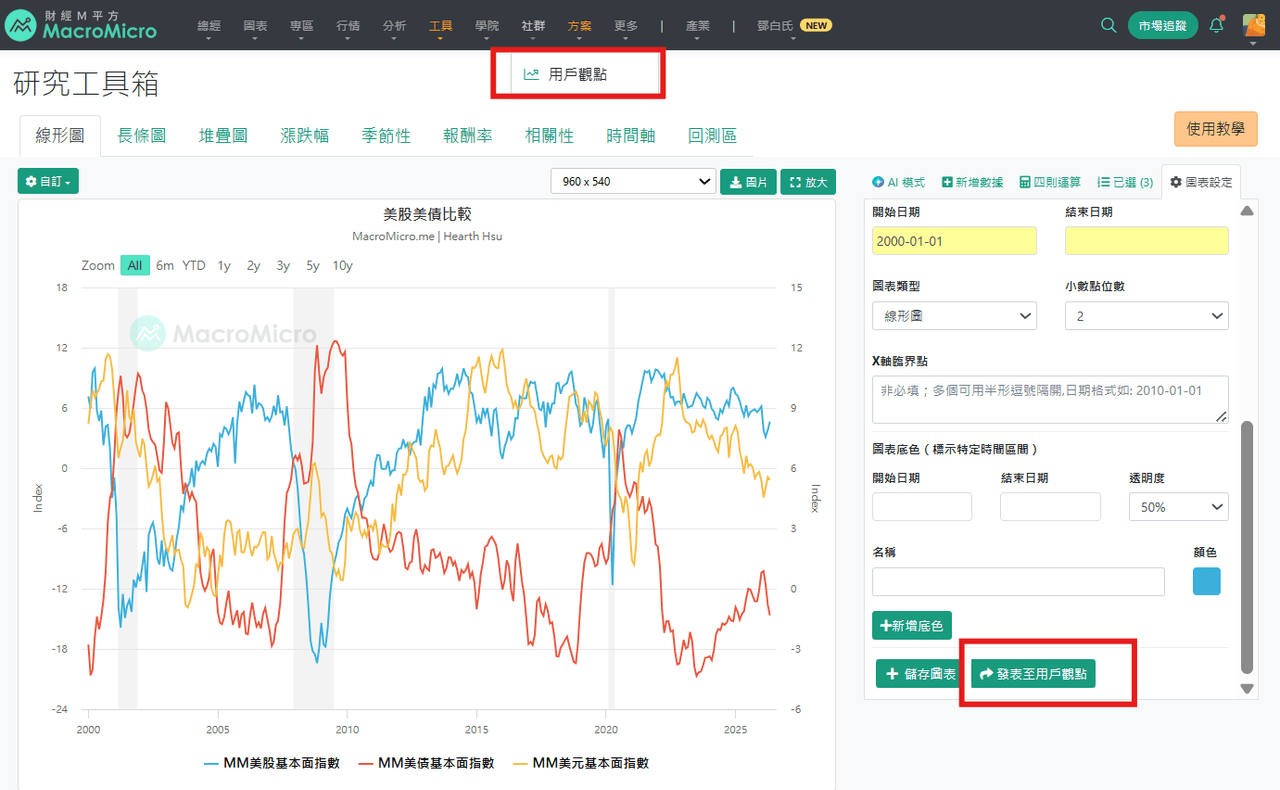Viewport: 1280px width, 790px height.
Task: Click the 市場追蹤 button
Action: point(1163,26)
